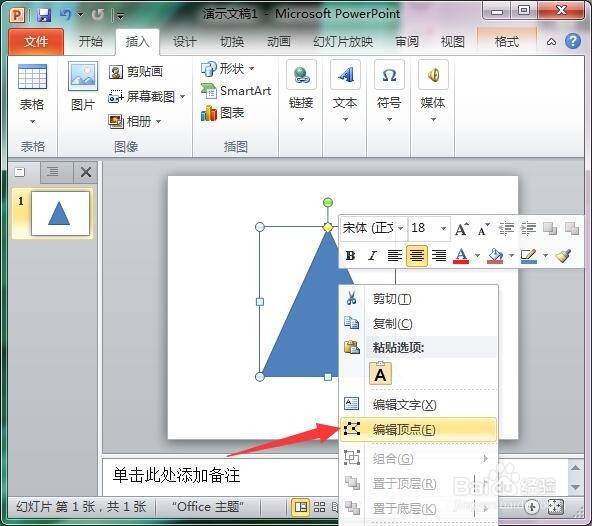Click the green rotation handle of triangle
The image size is (592, 526).
click(328, 202)
